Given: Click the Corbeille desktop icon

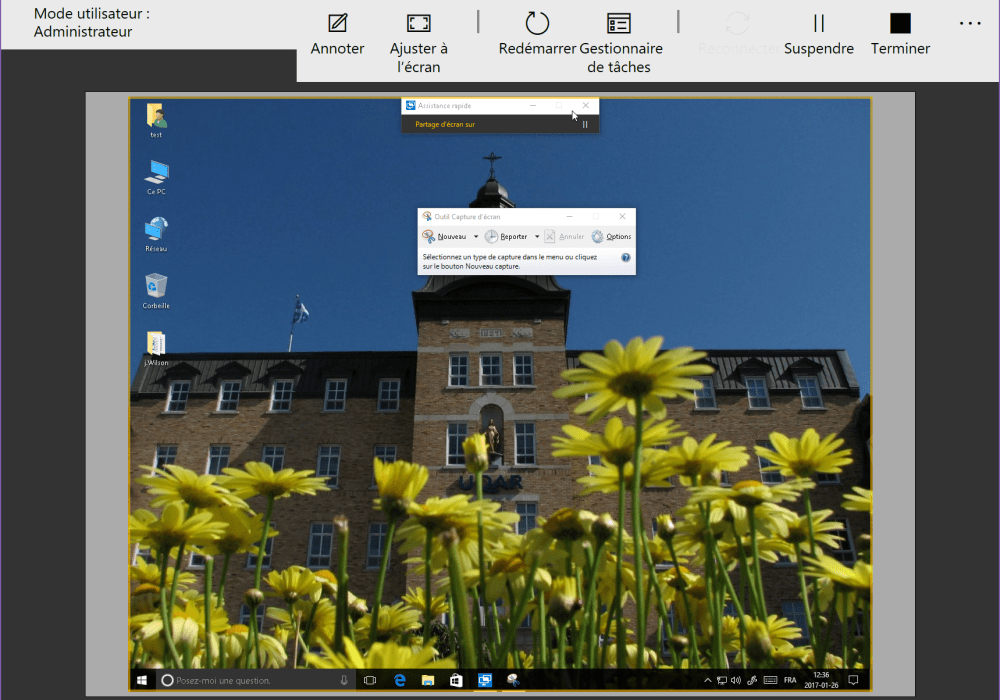Looking at the screenshot, I should tap(156, 288).
